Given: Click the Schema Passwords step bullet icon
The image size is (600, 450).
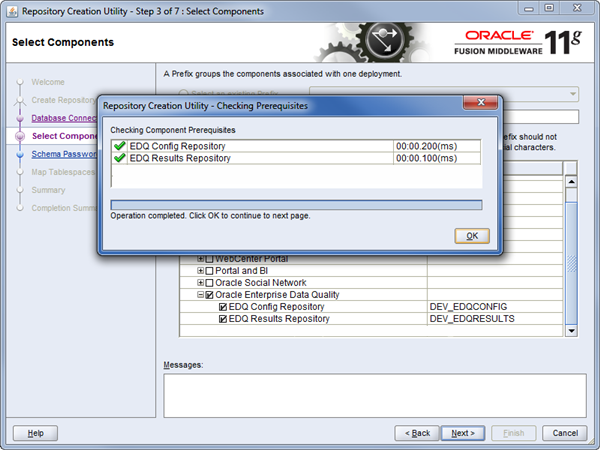Looking at the screenshot, I should click(x=20, y=154).
